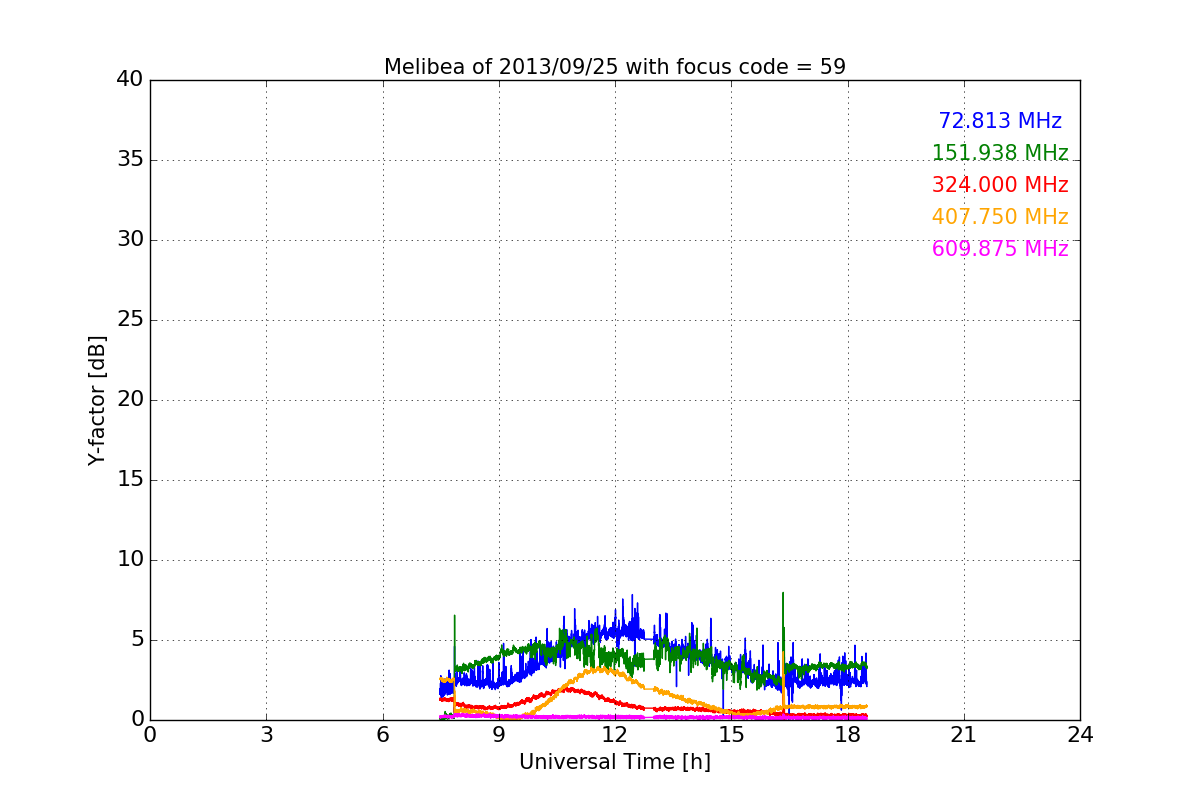Click the Universal Time [h] axis label
Screen dimensions: 1200x800
pos(615,762)
